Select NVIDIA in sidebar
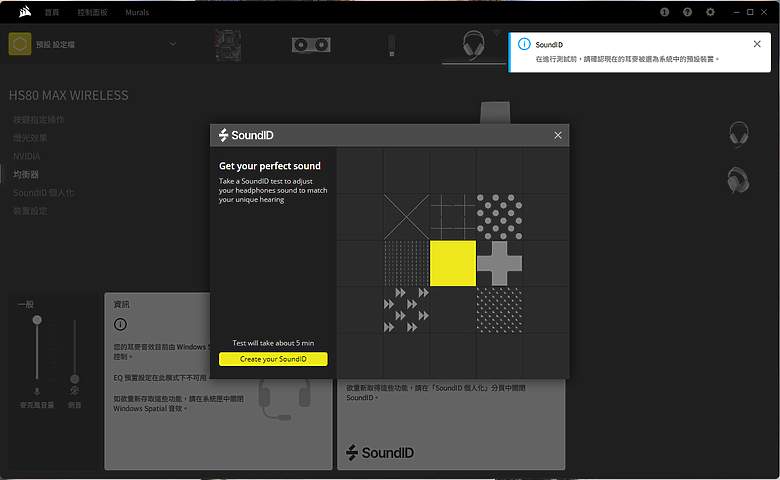The height and width of the screenshot is (480, 780). click(x=26, y=156)
